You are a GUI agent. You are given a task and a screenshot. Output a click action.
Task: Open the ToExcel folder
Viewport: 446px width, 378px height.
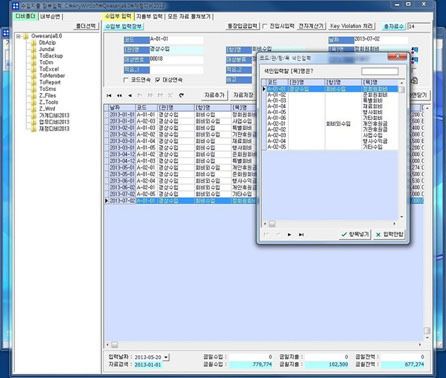pyautogui.click(x=49, y=69)
